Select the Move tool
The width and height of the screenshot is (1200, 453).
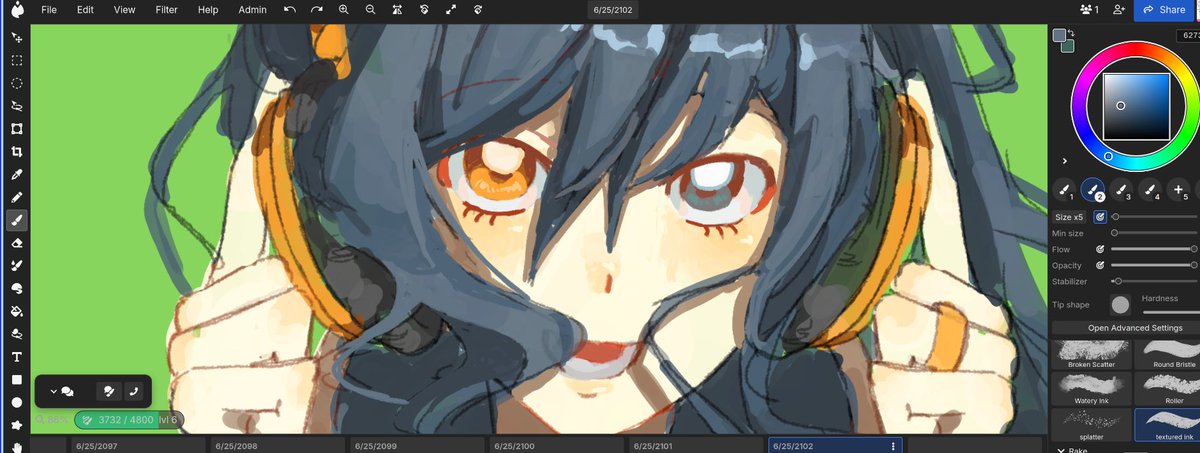(16, 37)
